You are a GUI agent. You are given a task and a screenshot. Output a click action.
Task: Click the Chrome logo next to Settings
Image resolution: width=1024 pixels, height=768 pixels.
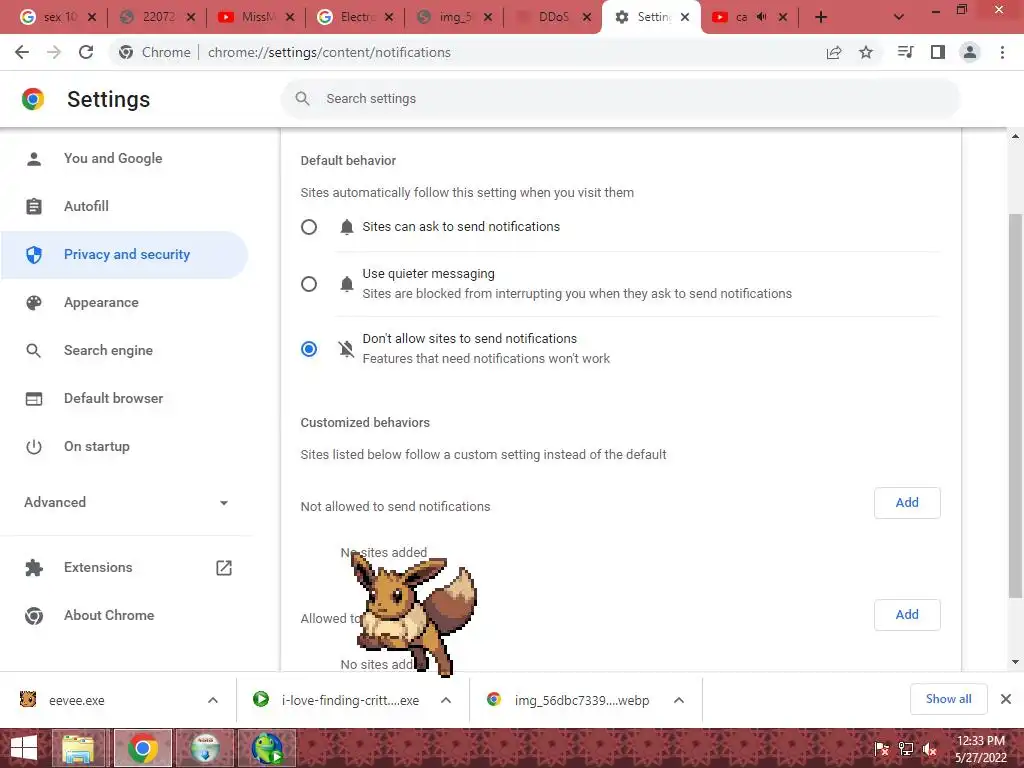coord(33,99)
